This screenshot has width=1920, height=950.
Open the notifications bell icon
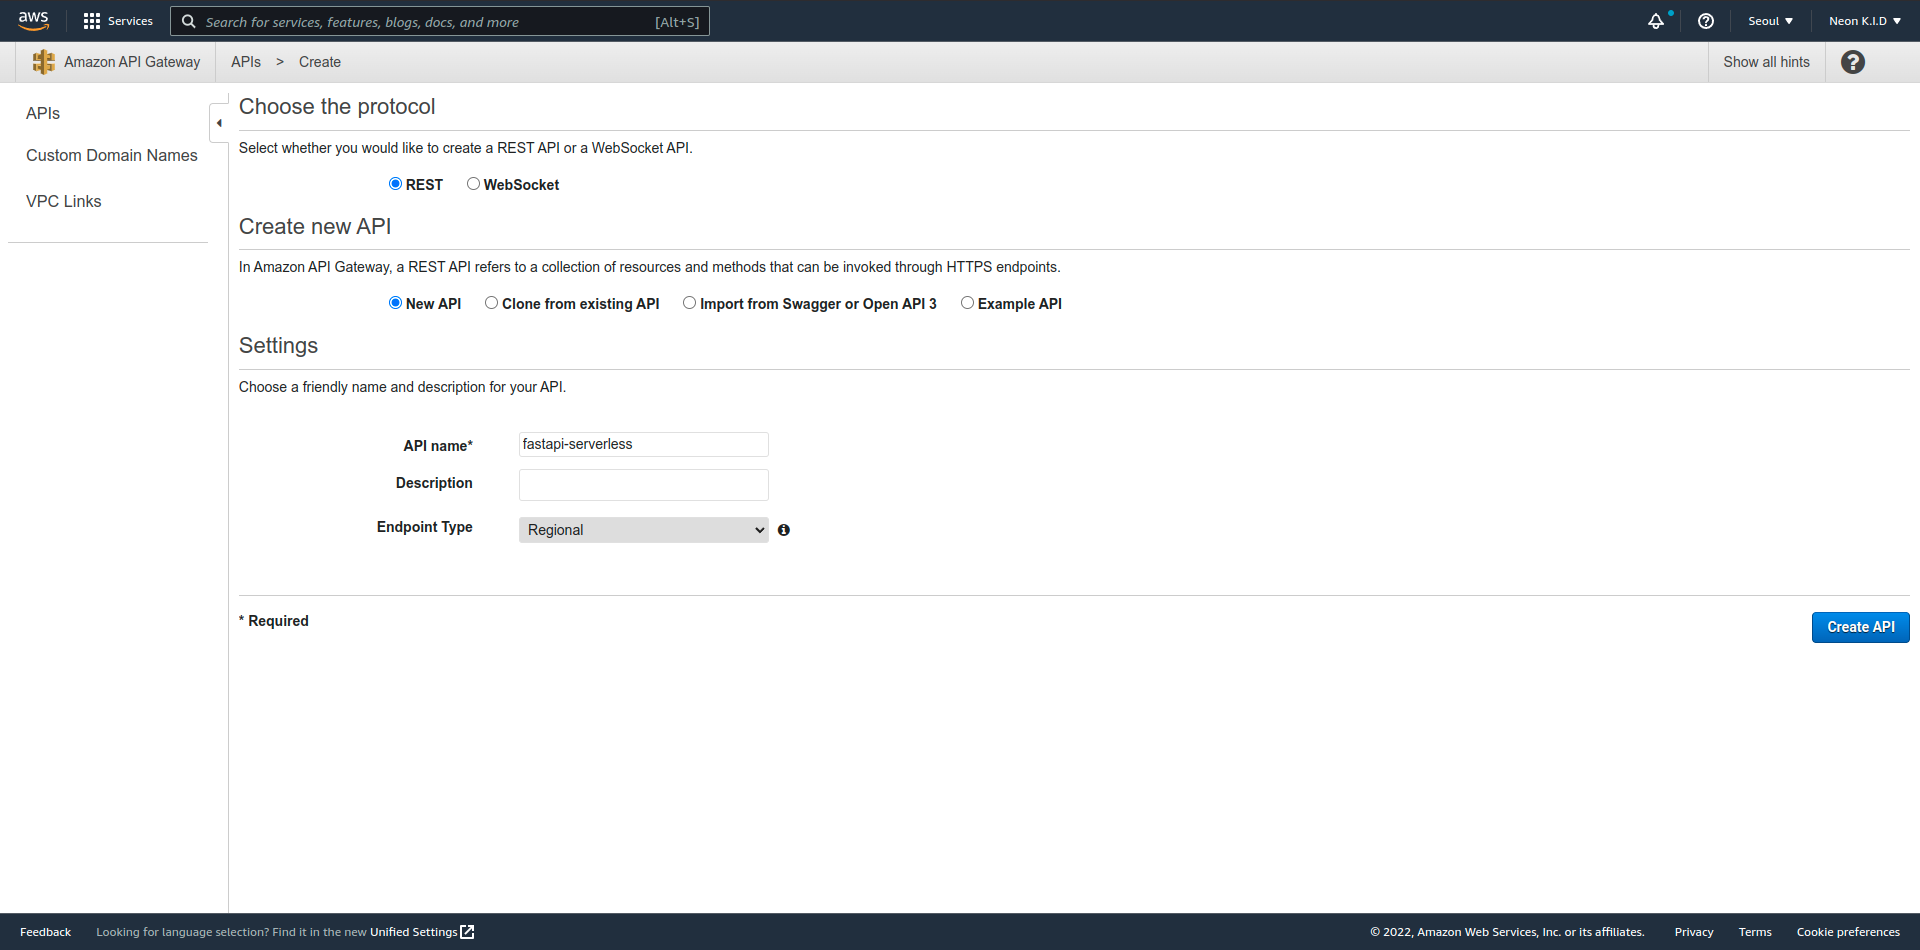[x=1656, y=21]
